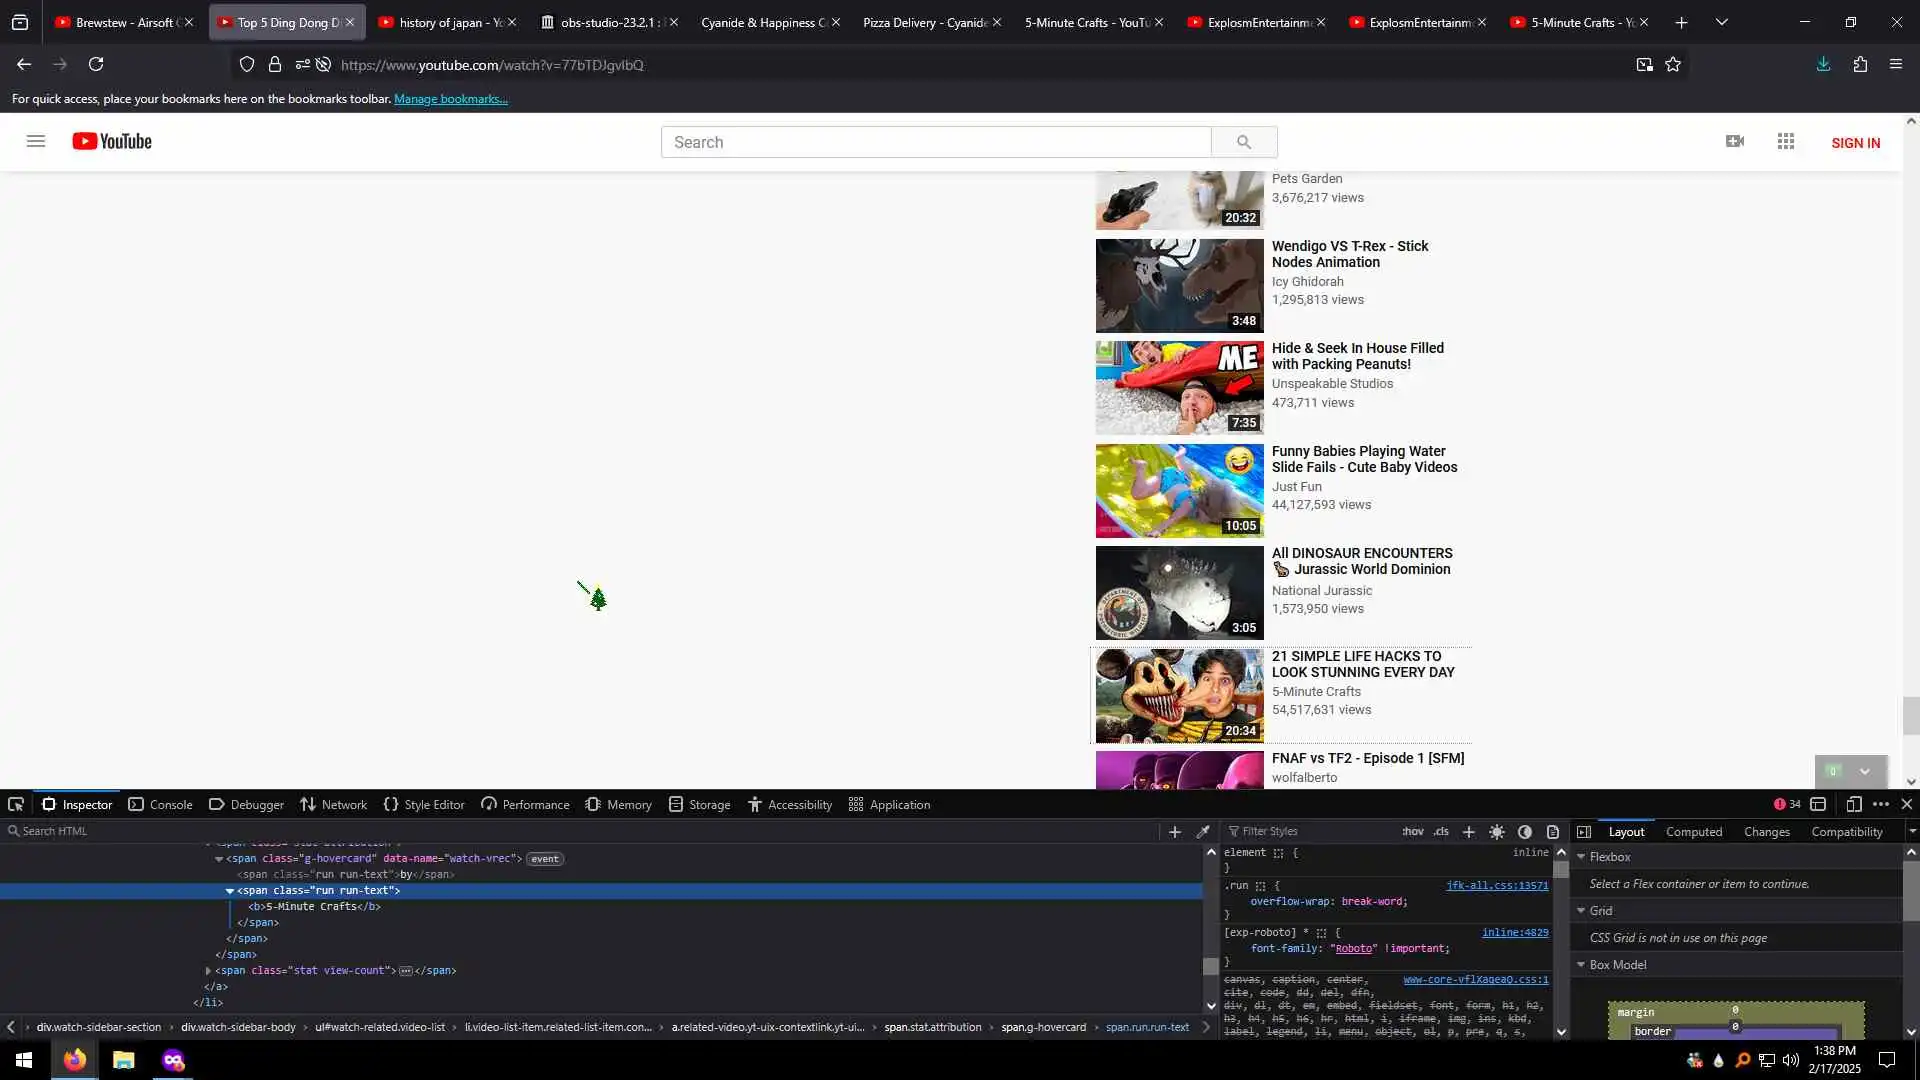The height and width of the screenshot is (1080, 1920).
Task: Open responsive design mode icon
Action: (x=1853, y=804)
